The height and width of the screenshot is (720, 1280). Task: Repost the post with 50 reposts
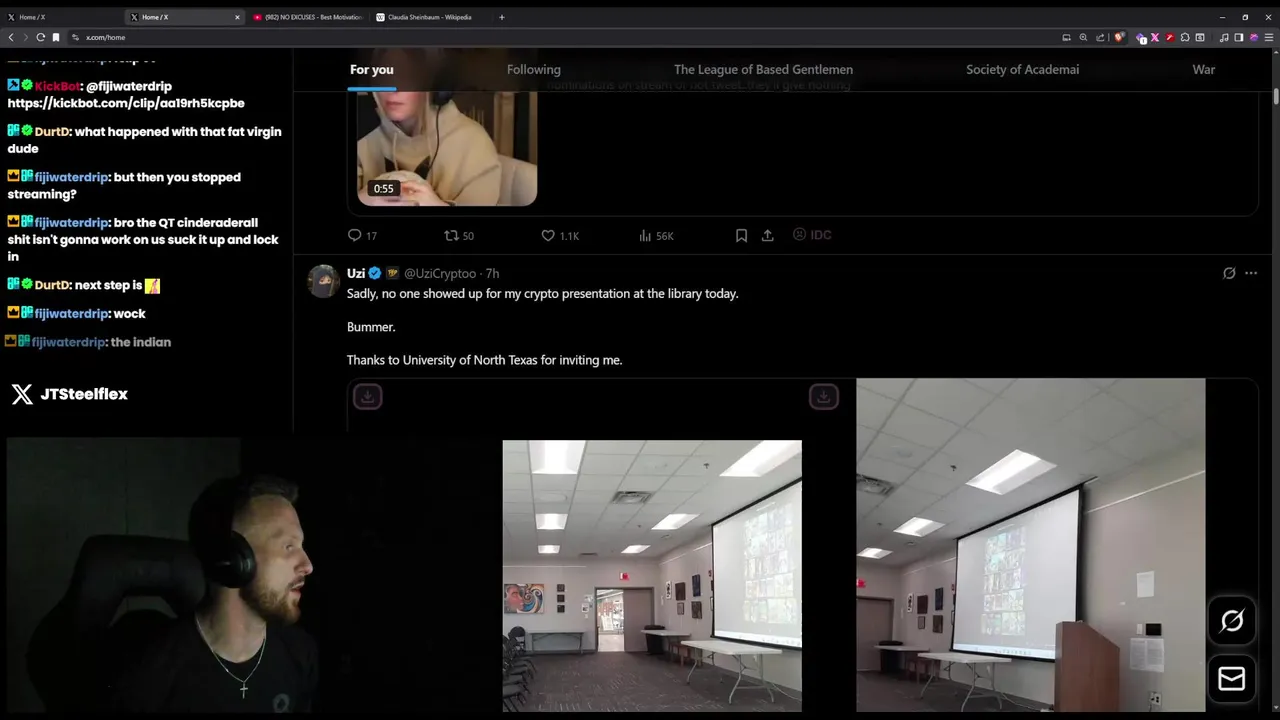point(459,235)
